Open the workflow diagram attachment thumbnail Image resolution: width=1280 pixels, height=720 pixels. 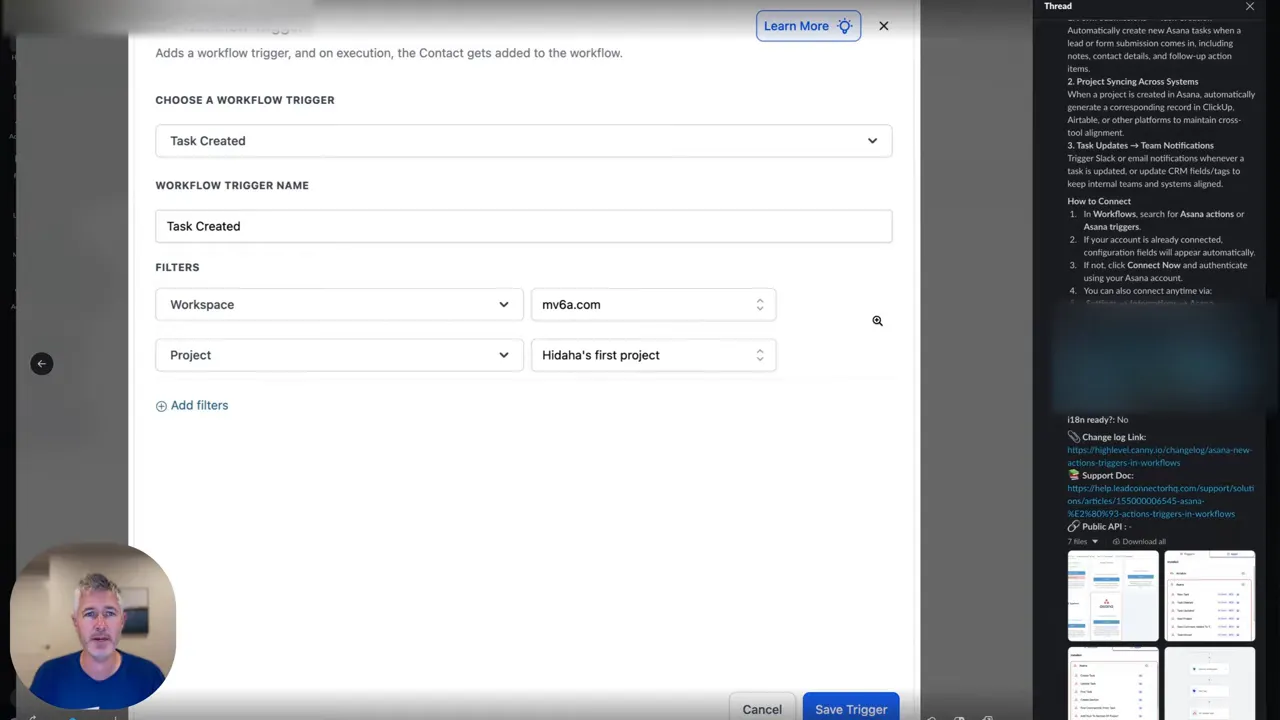click(1209, 683)
